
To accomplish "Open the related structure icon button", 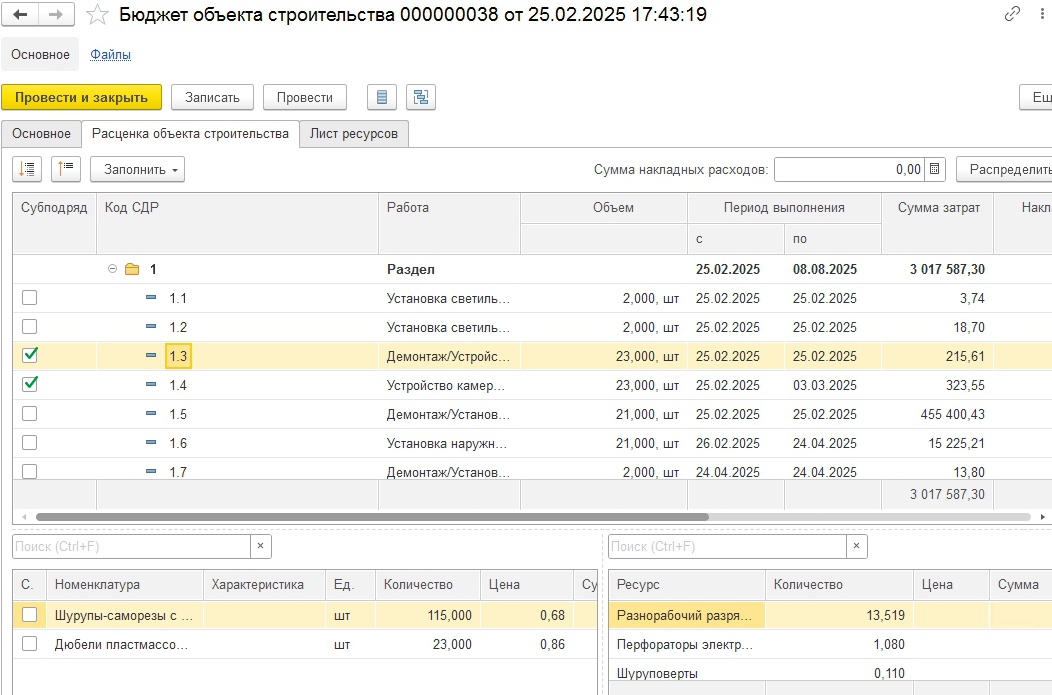I will [421, 97].
